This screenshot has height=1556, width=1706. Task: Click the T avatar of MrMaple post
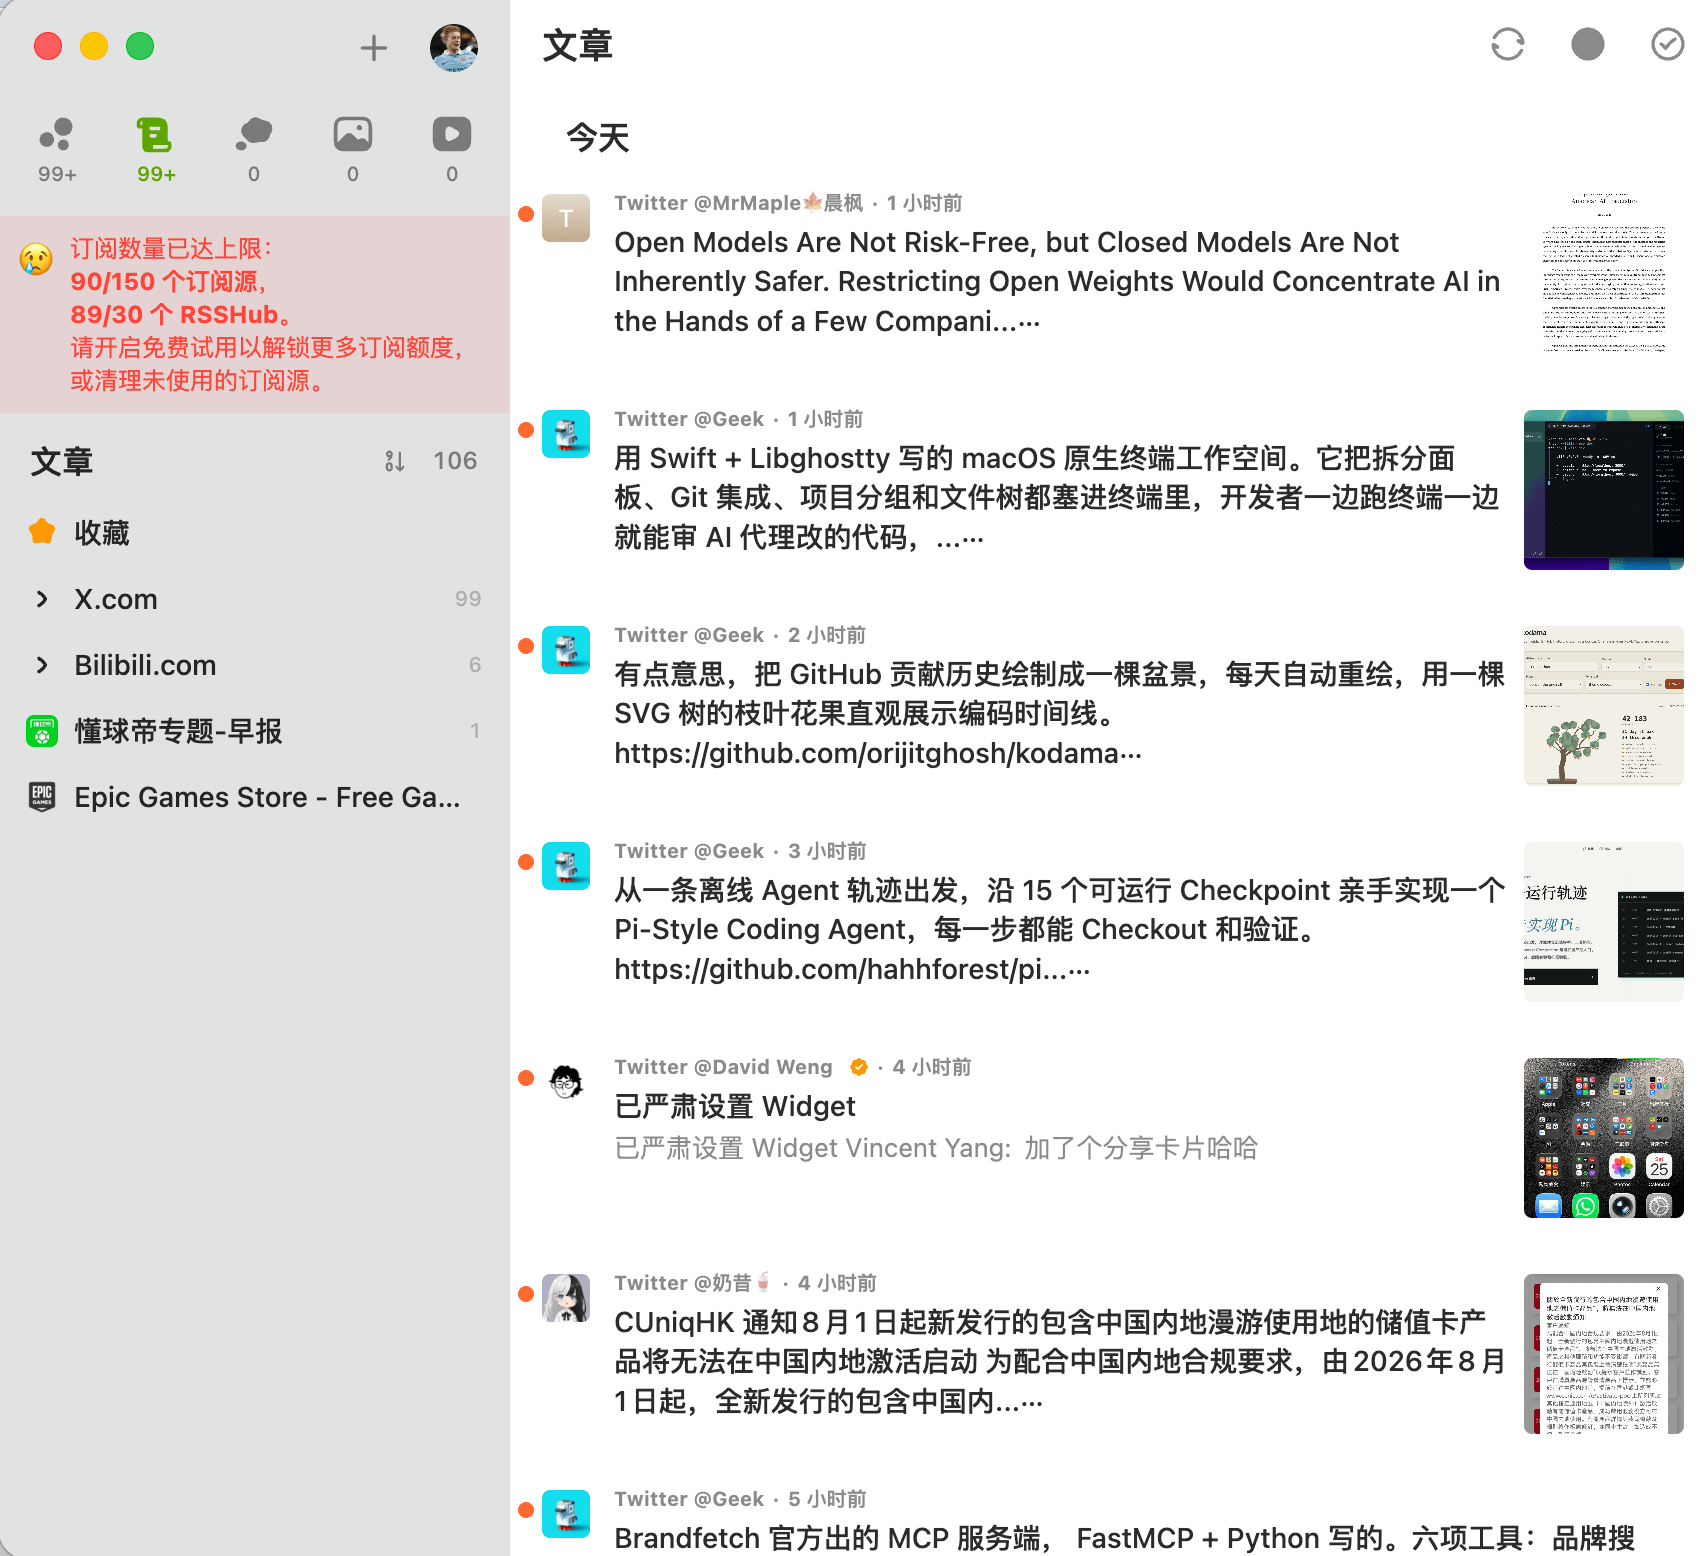tap(566, 218)
